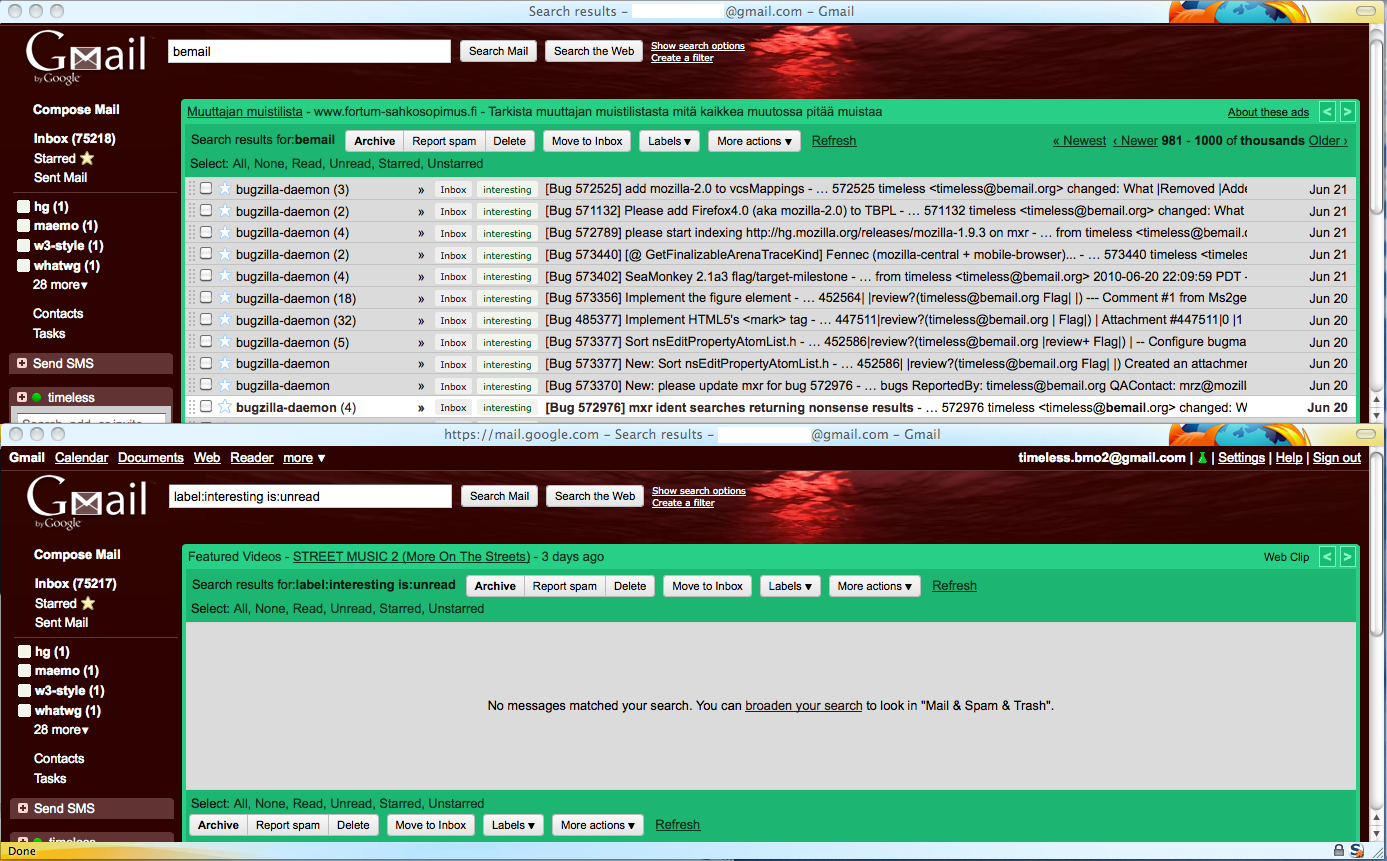Select checkbox for Bug 571132 message
The height and width of the screenshot is (861, 1387).
(205, 210)
